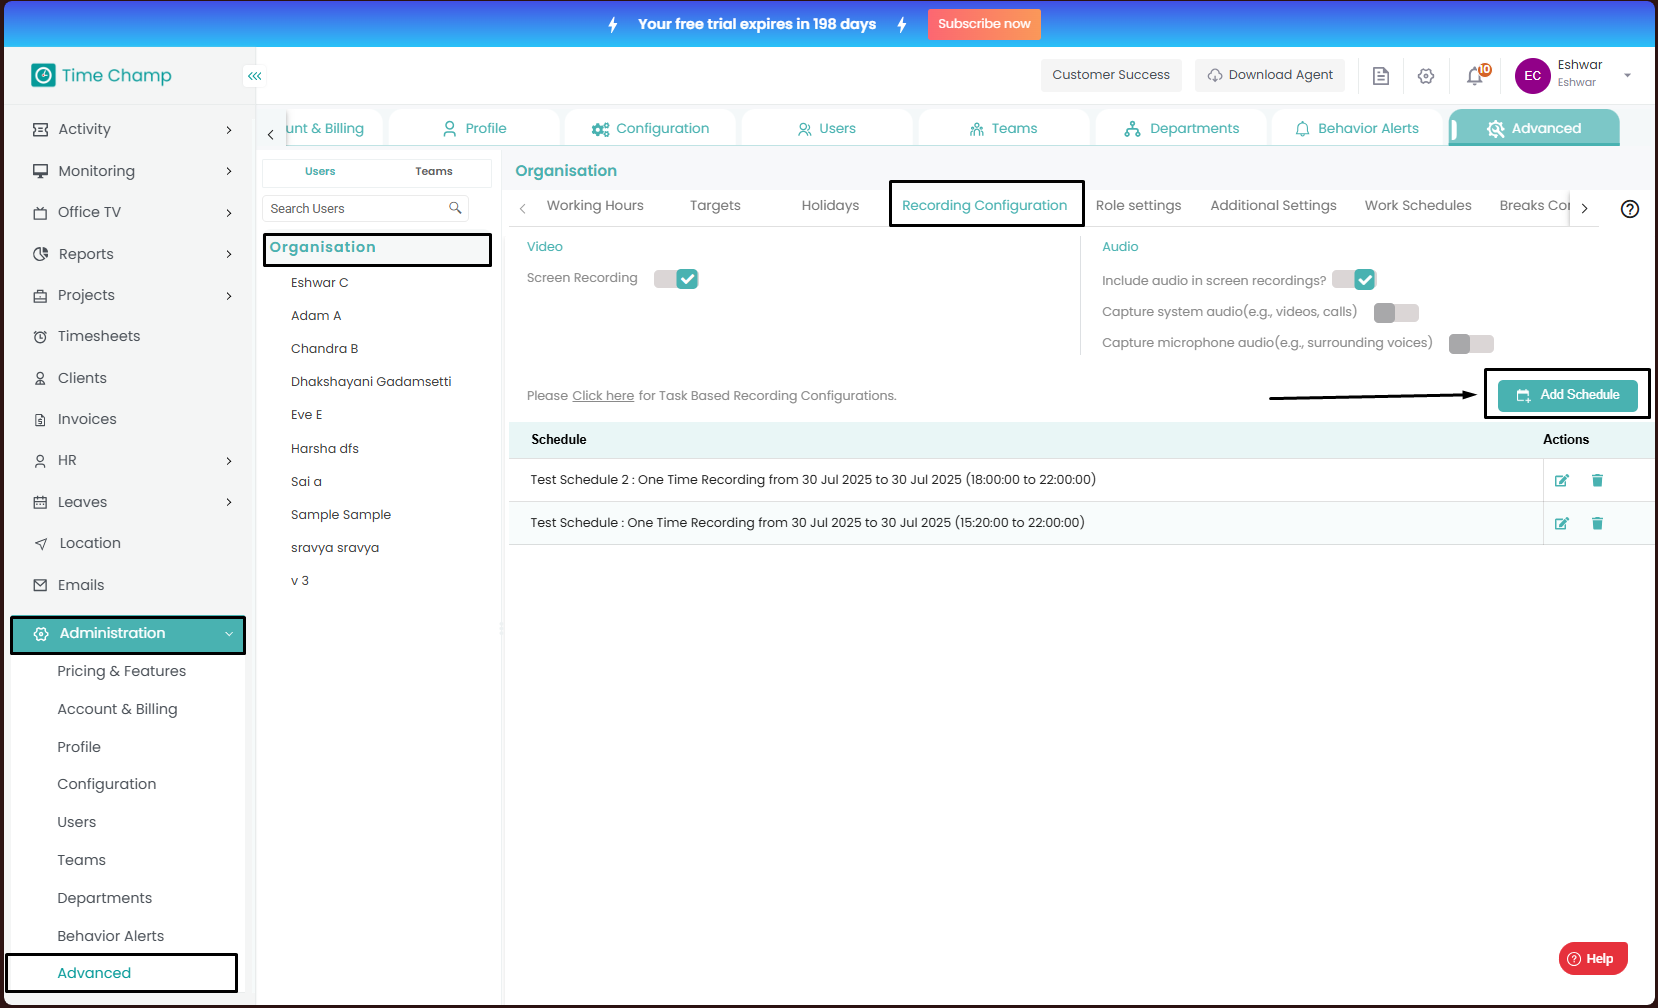Disable include audio in screen recordings

pos(1354,280)
